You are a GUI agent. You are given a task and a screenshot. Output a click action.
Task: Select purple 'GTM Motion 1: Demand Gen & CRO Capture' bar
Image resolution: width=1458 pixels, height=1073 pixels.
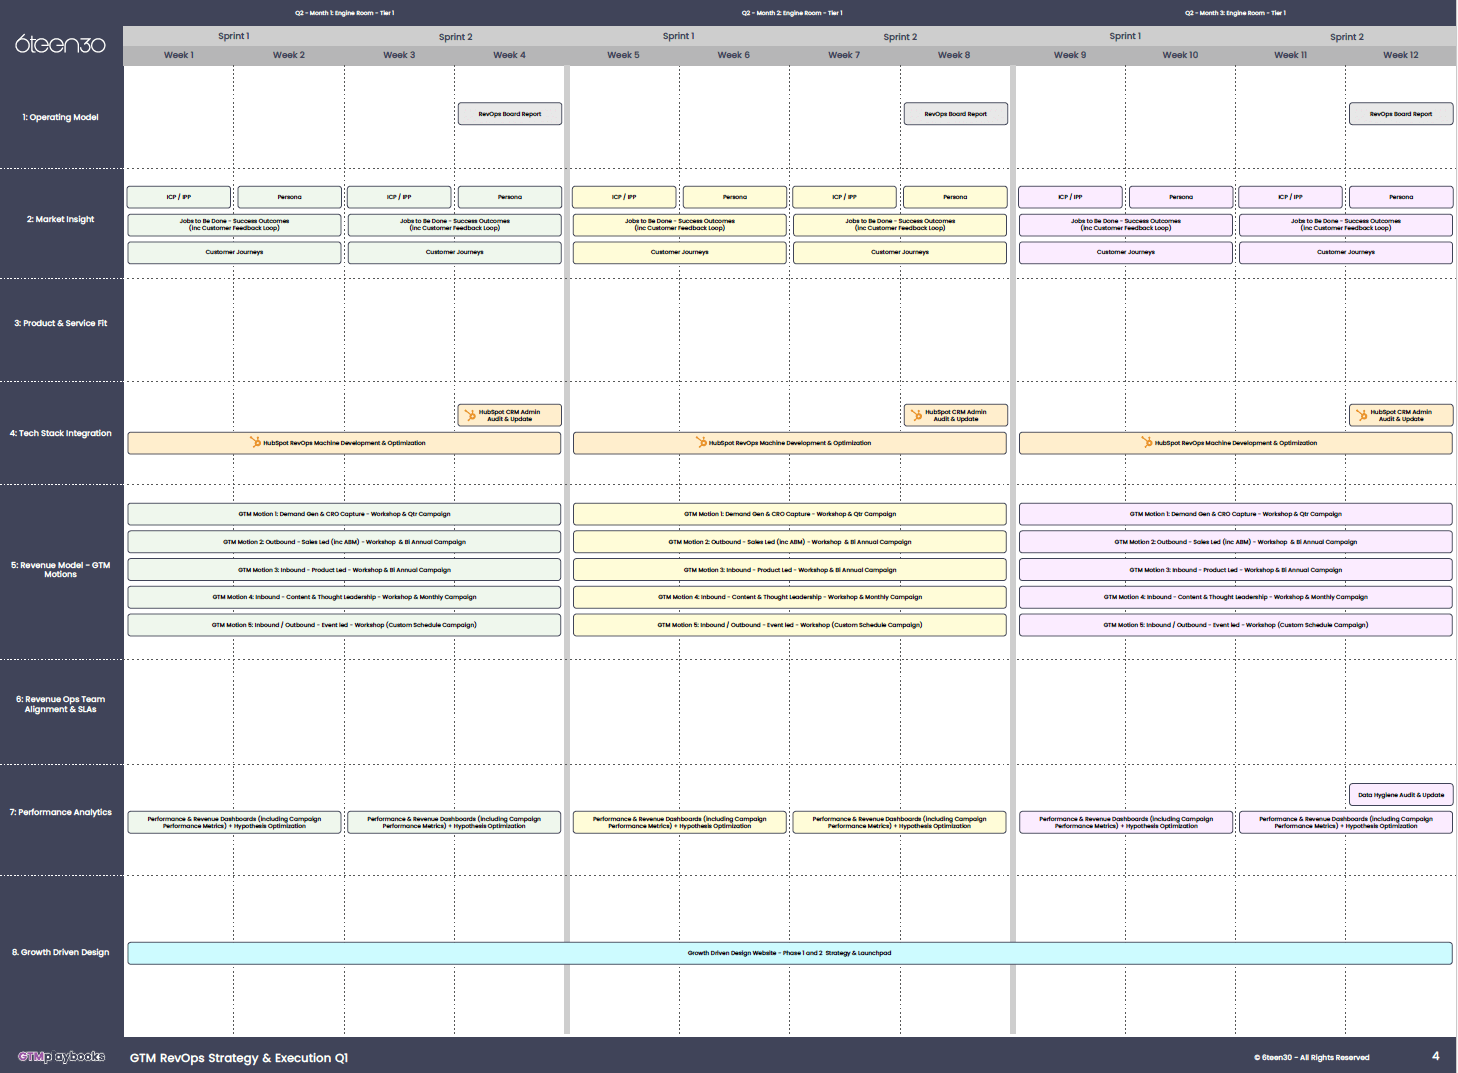click(1236, 514)
